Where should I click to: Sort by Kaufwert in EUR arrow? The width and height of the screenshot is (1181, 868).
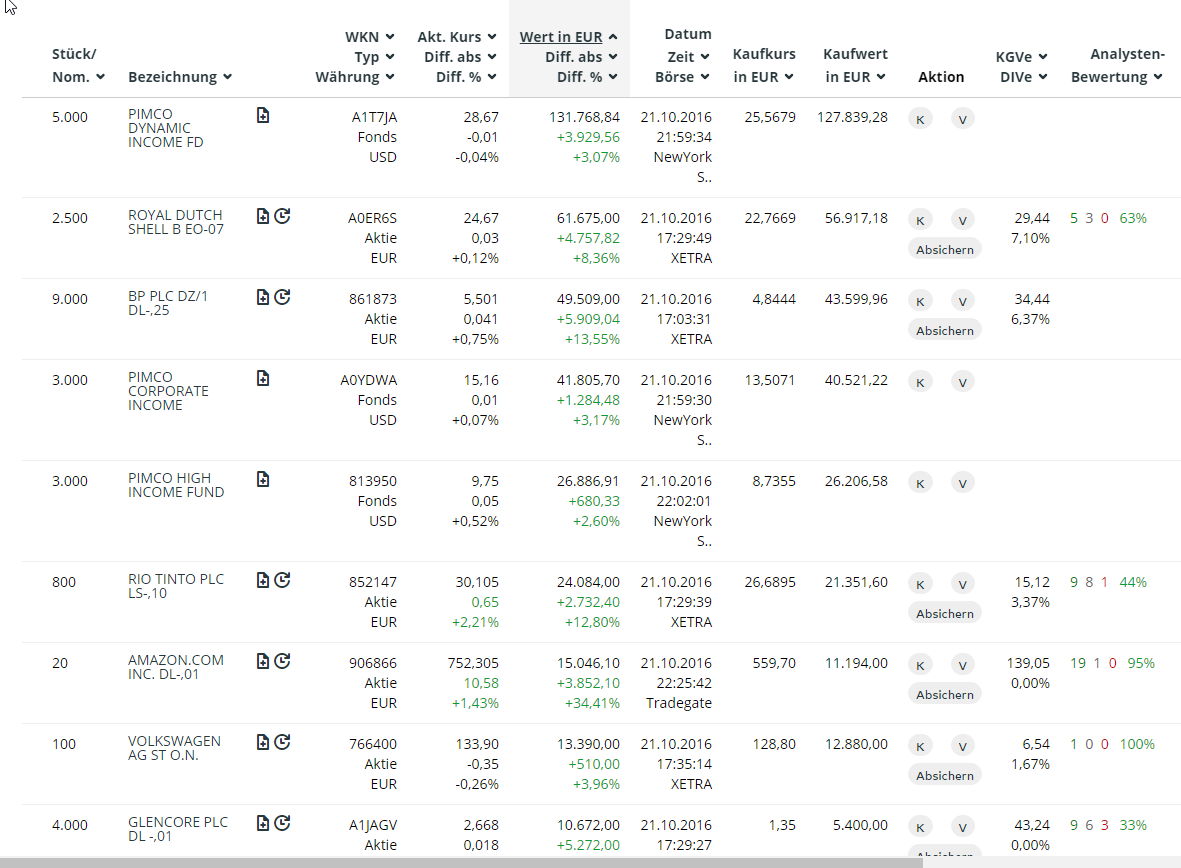[880, 77]
